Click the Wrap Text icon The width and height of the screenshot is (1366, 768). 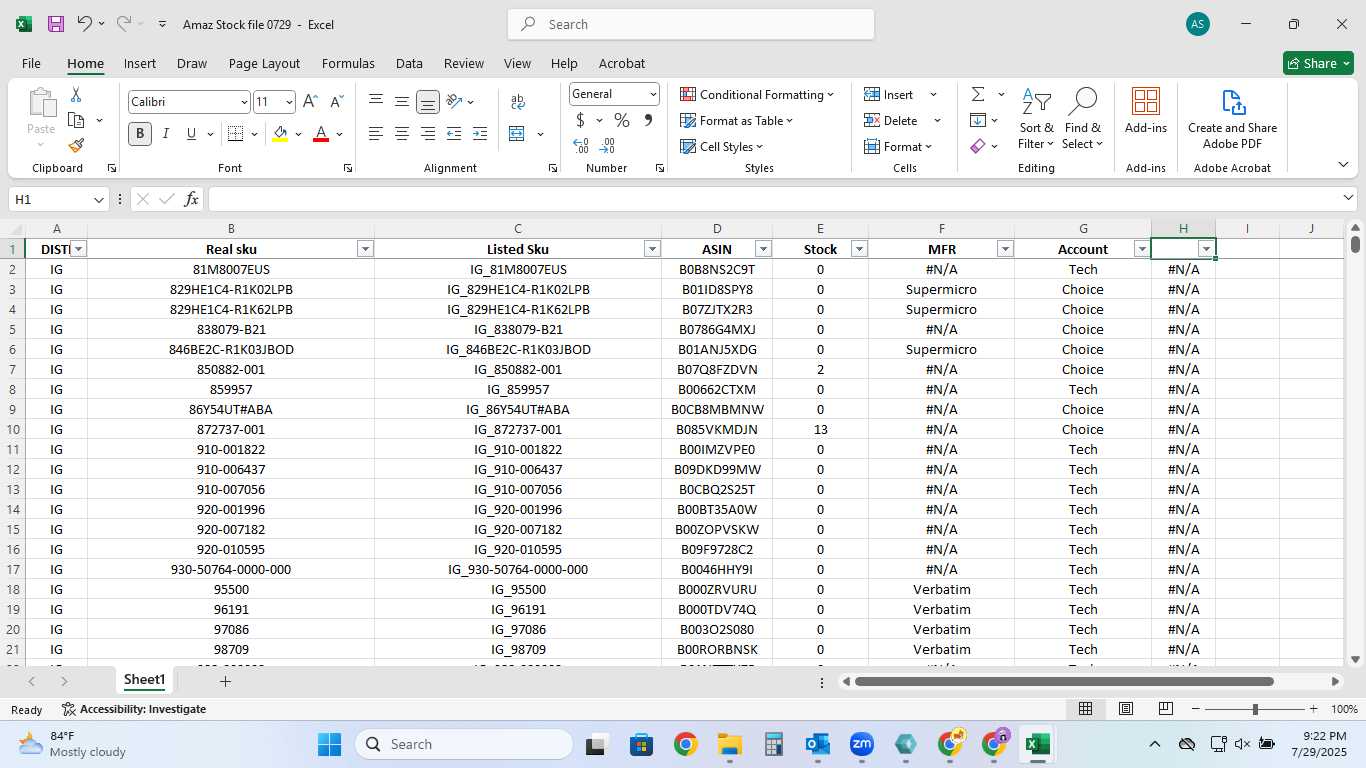518,101
